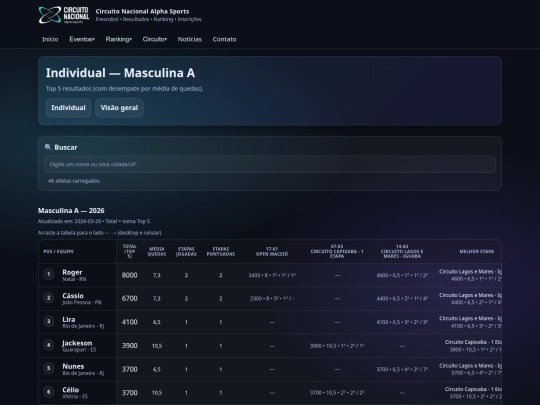540x405 pixels.
Task: Click position badge 6 next to Célio
Action: tap(49, 392)
